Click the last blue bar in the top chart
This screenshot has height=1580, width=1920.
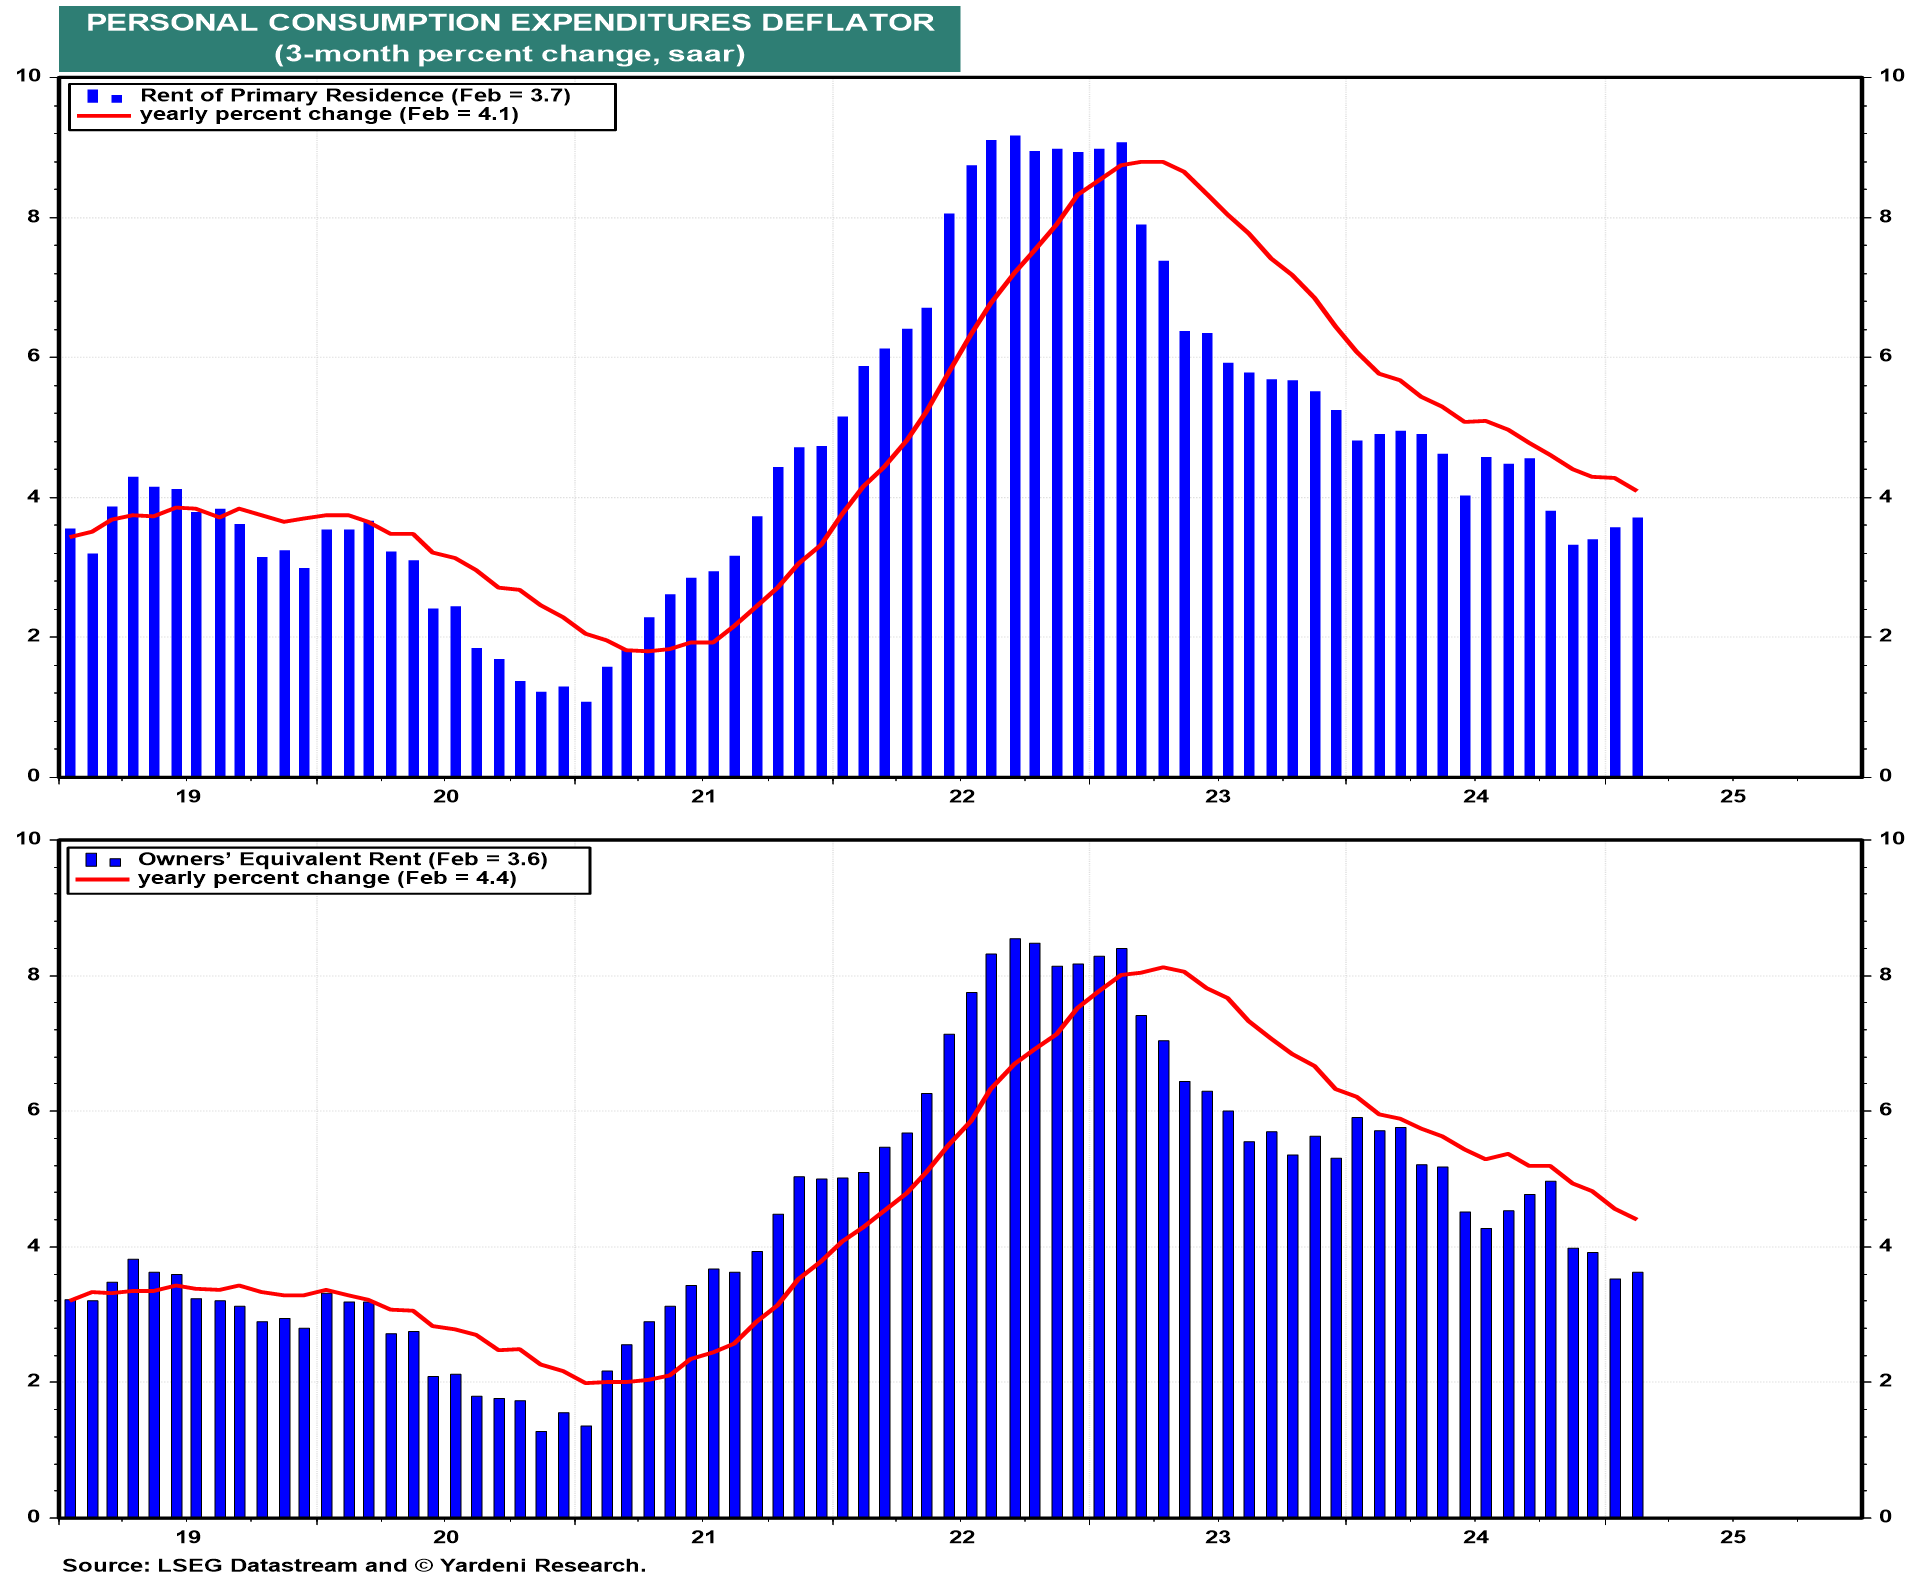pos(1638,646)
